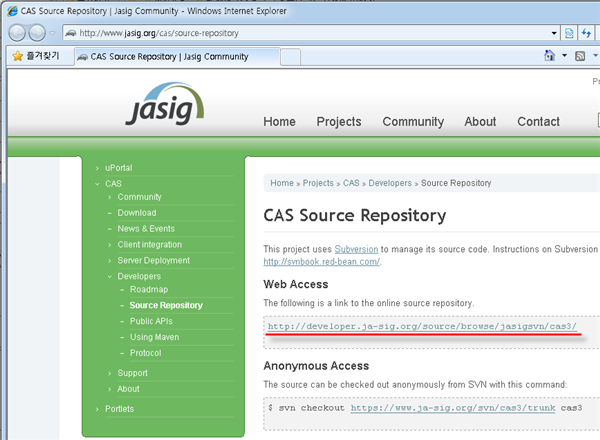Open Protocol sidebar item
Image resolution: width=600 pixels, height=440 pixels.
coord(145,353)
